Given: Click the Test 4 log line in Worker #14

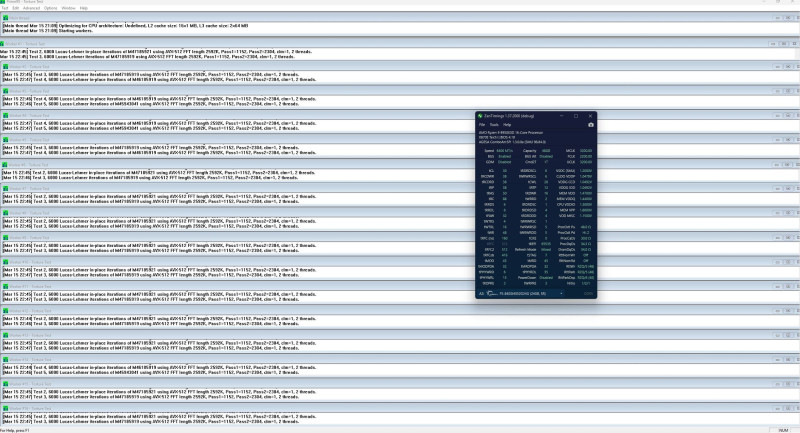Looking at the screenshot, I should (x=159, y=367).
